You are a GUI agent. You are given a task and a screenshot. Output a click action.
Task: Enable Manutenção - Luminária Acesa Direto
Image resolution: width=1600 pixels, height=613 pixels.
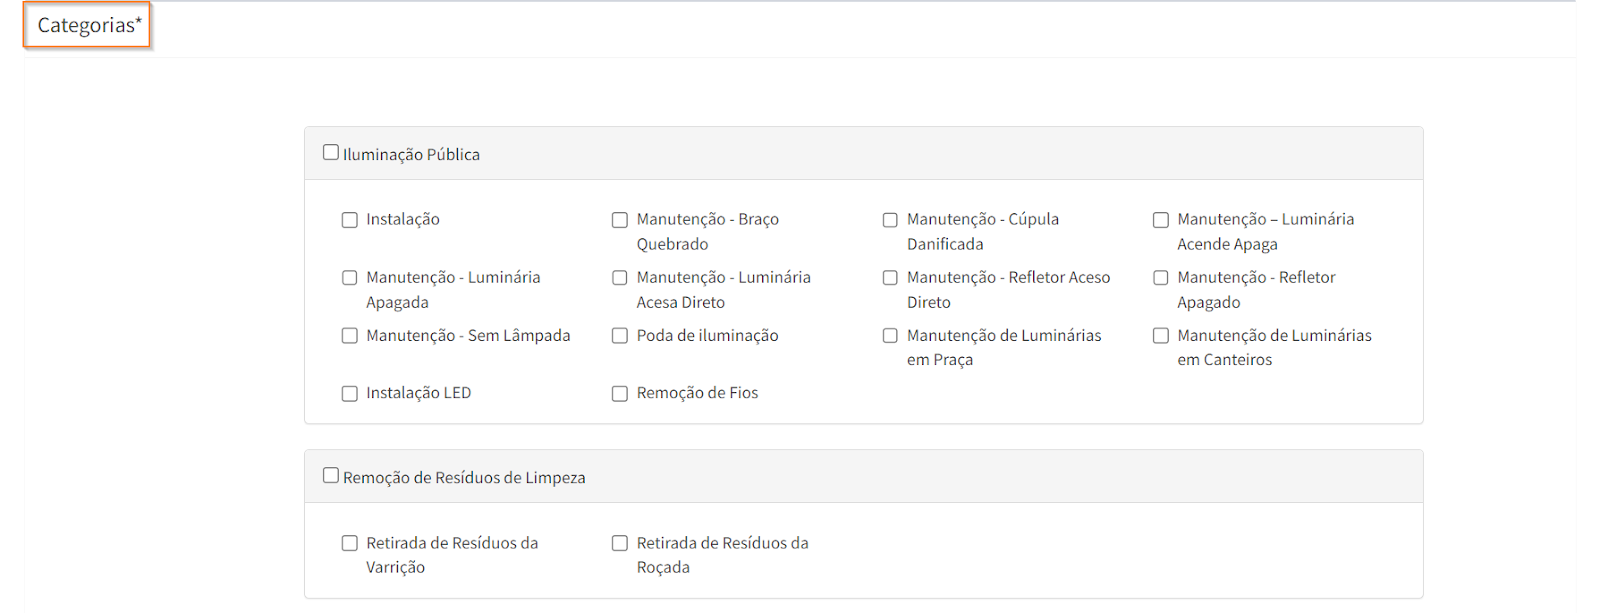coord(620,278)
